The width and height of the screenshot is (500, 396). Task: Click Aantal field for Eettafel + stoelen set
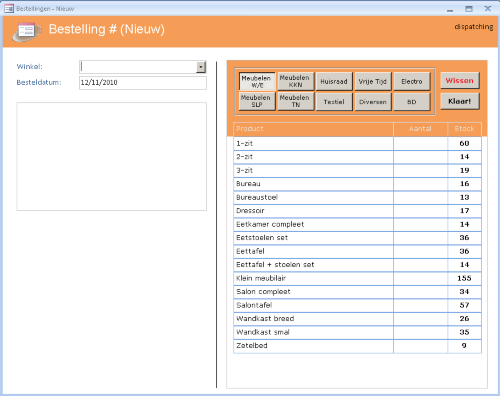pyautogui.click(x=420, y=265)
